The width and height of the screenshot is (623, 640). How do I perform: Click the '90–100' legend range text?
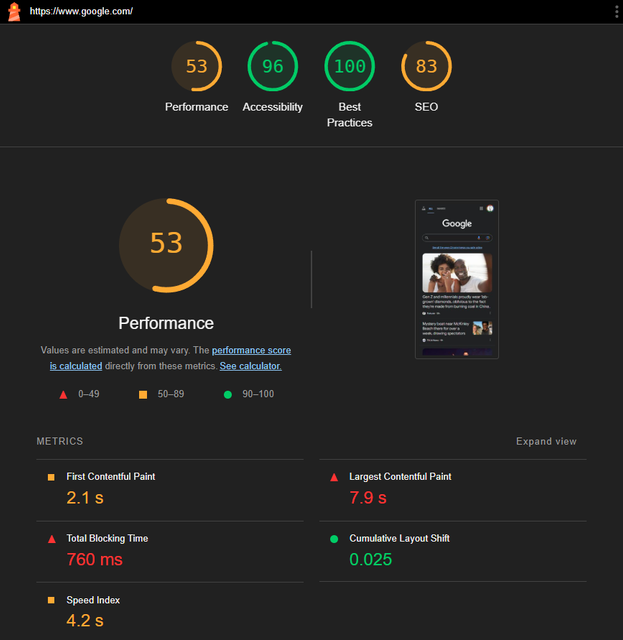click(258, 394)
